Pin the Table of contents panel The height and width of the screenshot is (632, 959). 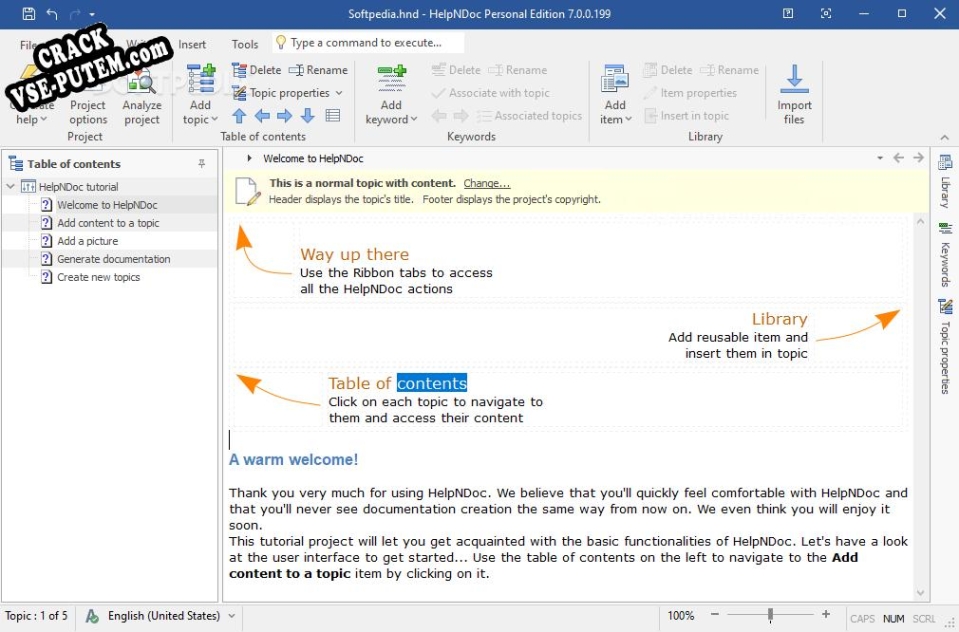pyautogui.click(x=202, y=163)
